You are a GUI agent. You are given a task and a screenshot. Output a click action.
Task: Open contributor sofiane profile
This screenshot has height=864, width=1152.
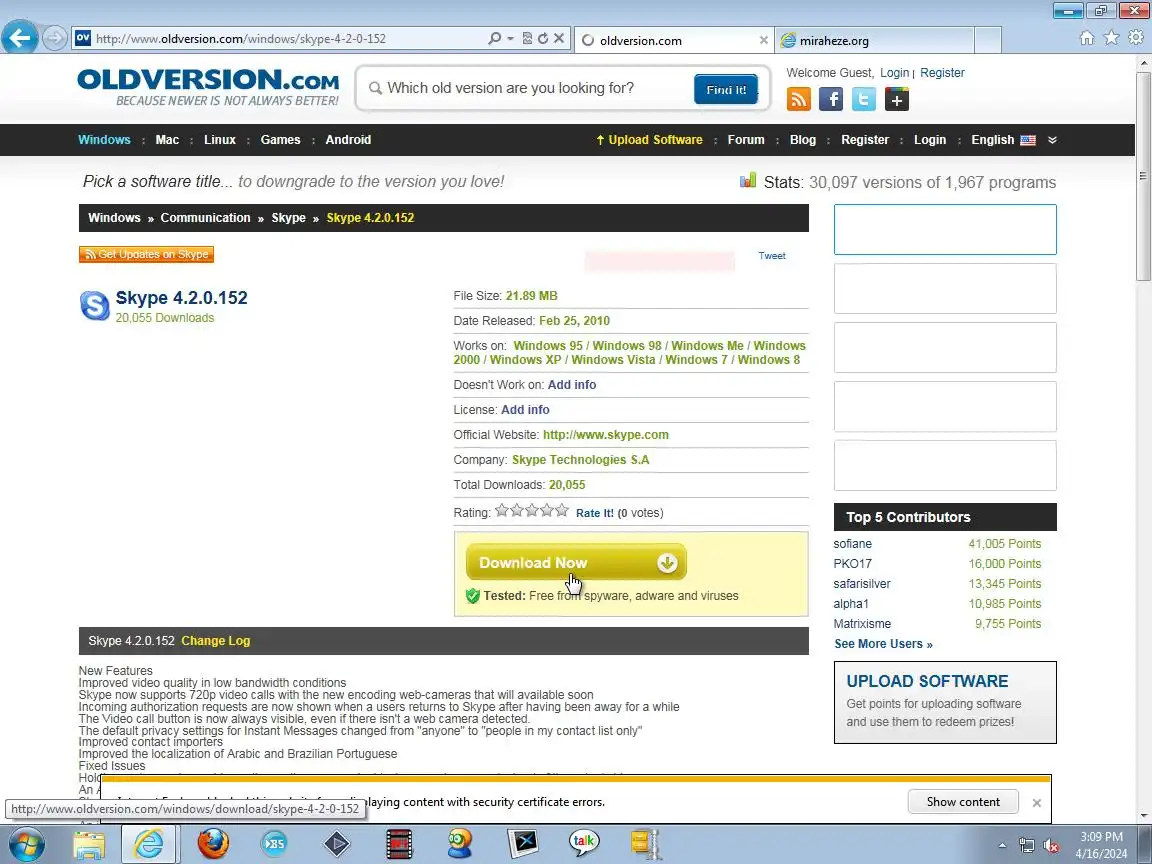click(x=852, y=544)
